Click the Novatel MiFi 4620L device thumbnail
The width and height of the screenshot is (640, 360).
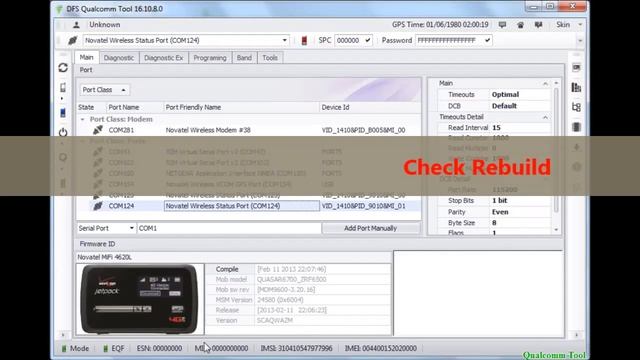(140, 299)
